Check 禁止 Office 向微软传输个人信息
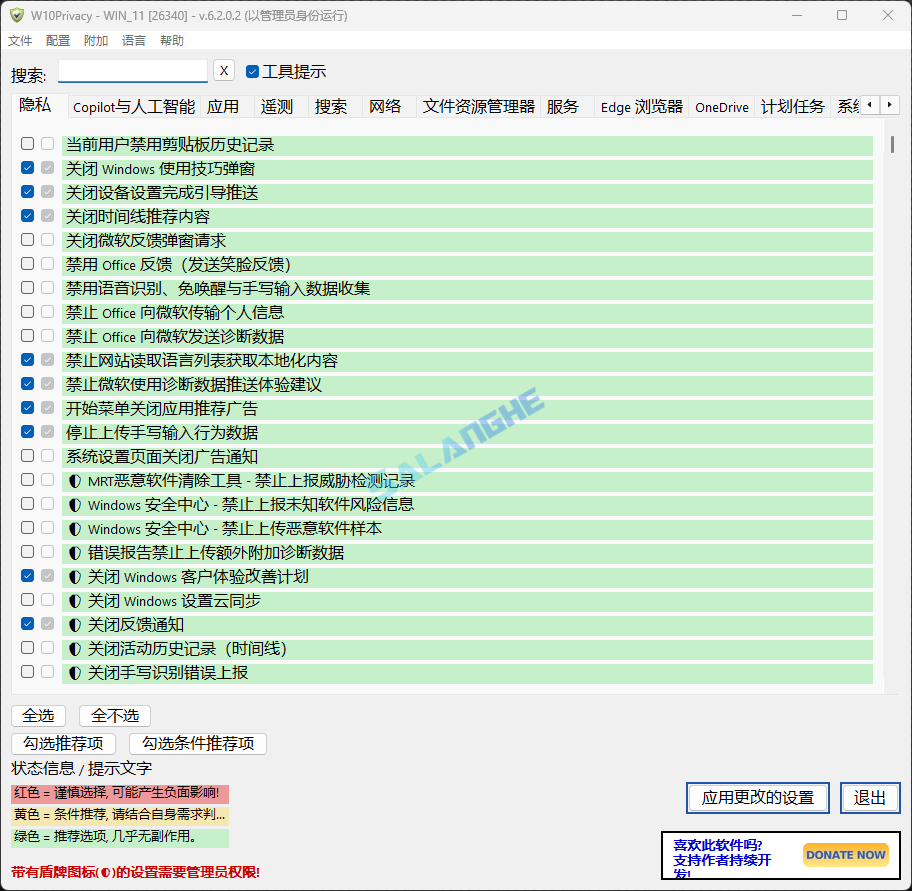 [27, 312]
